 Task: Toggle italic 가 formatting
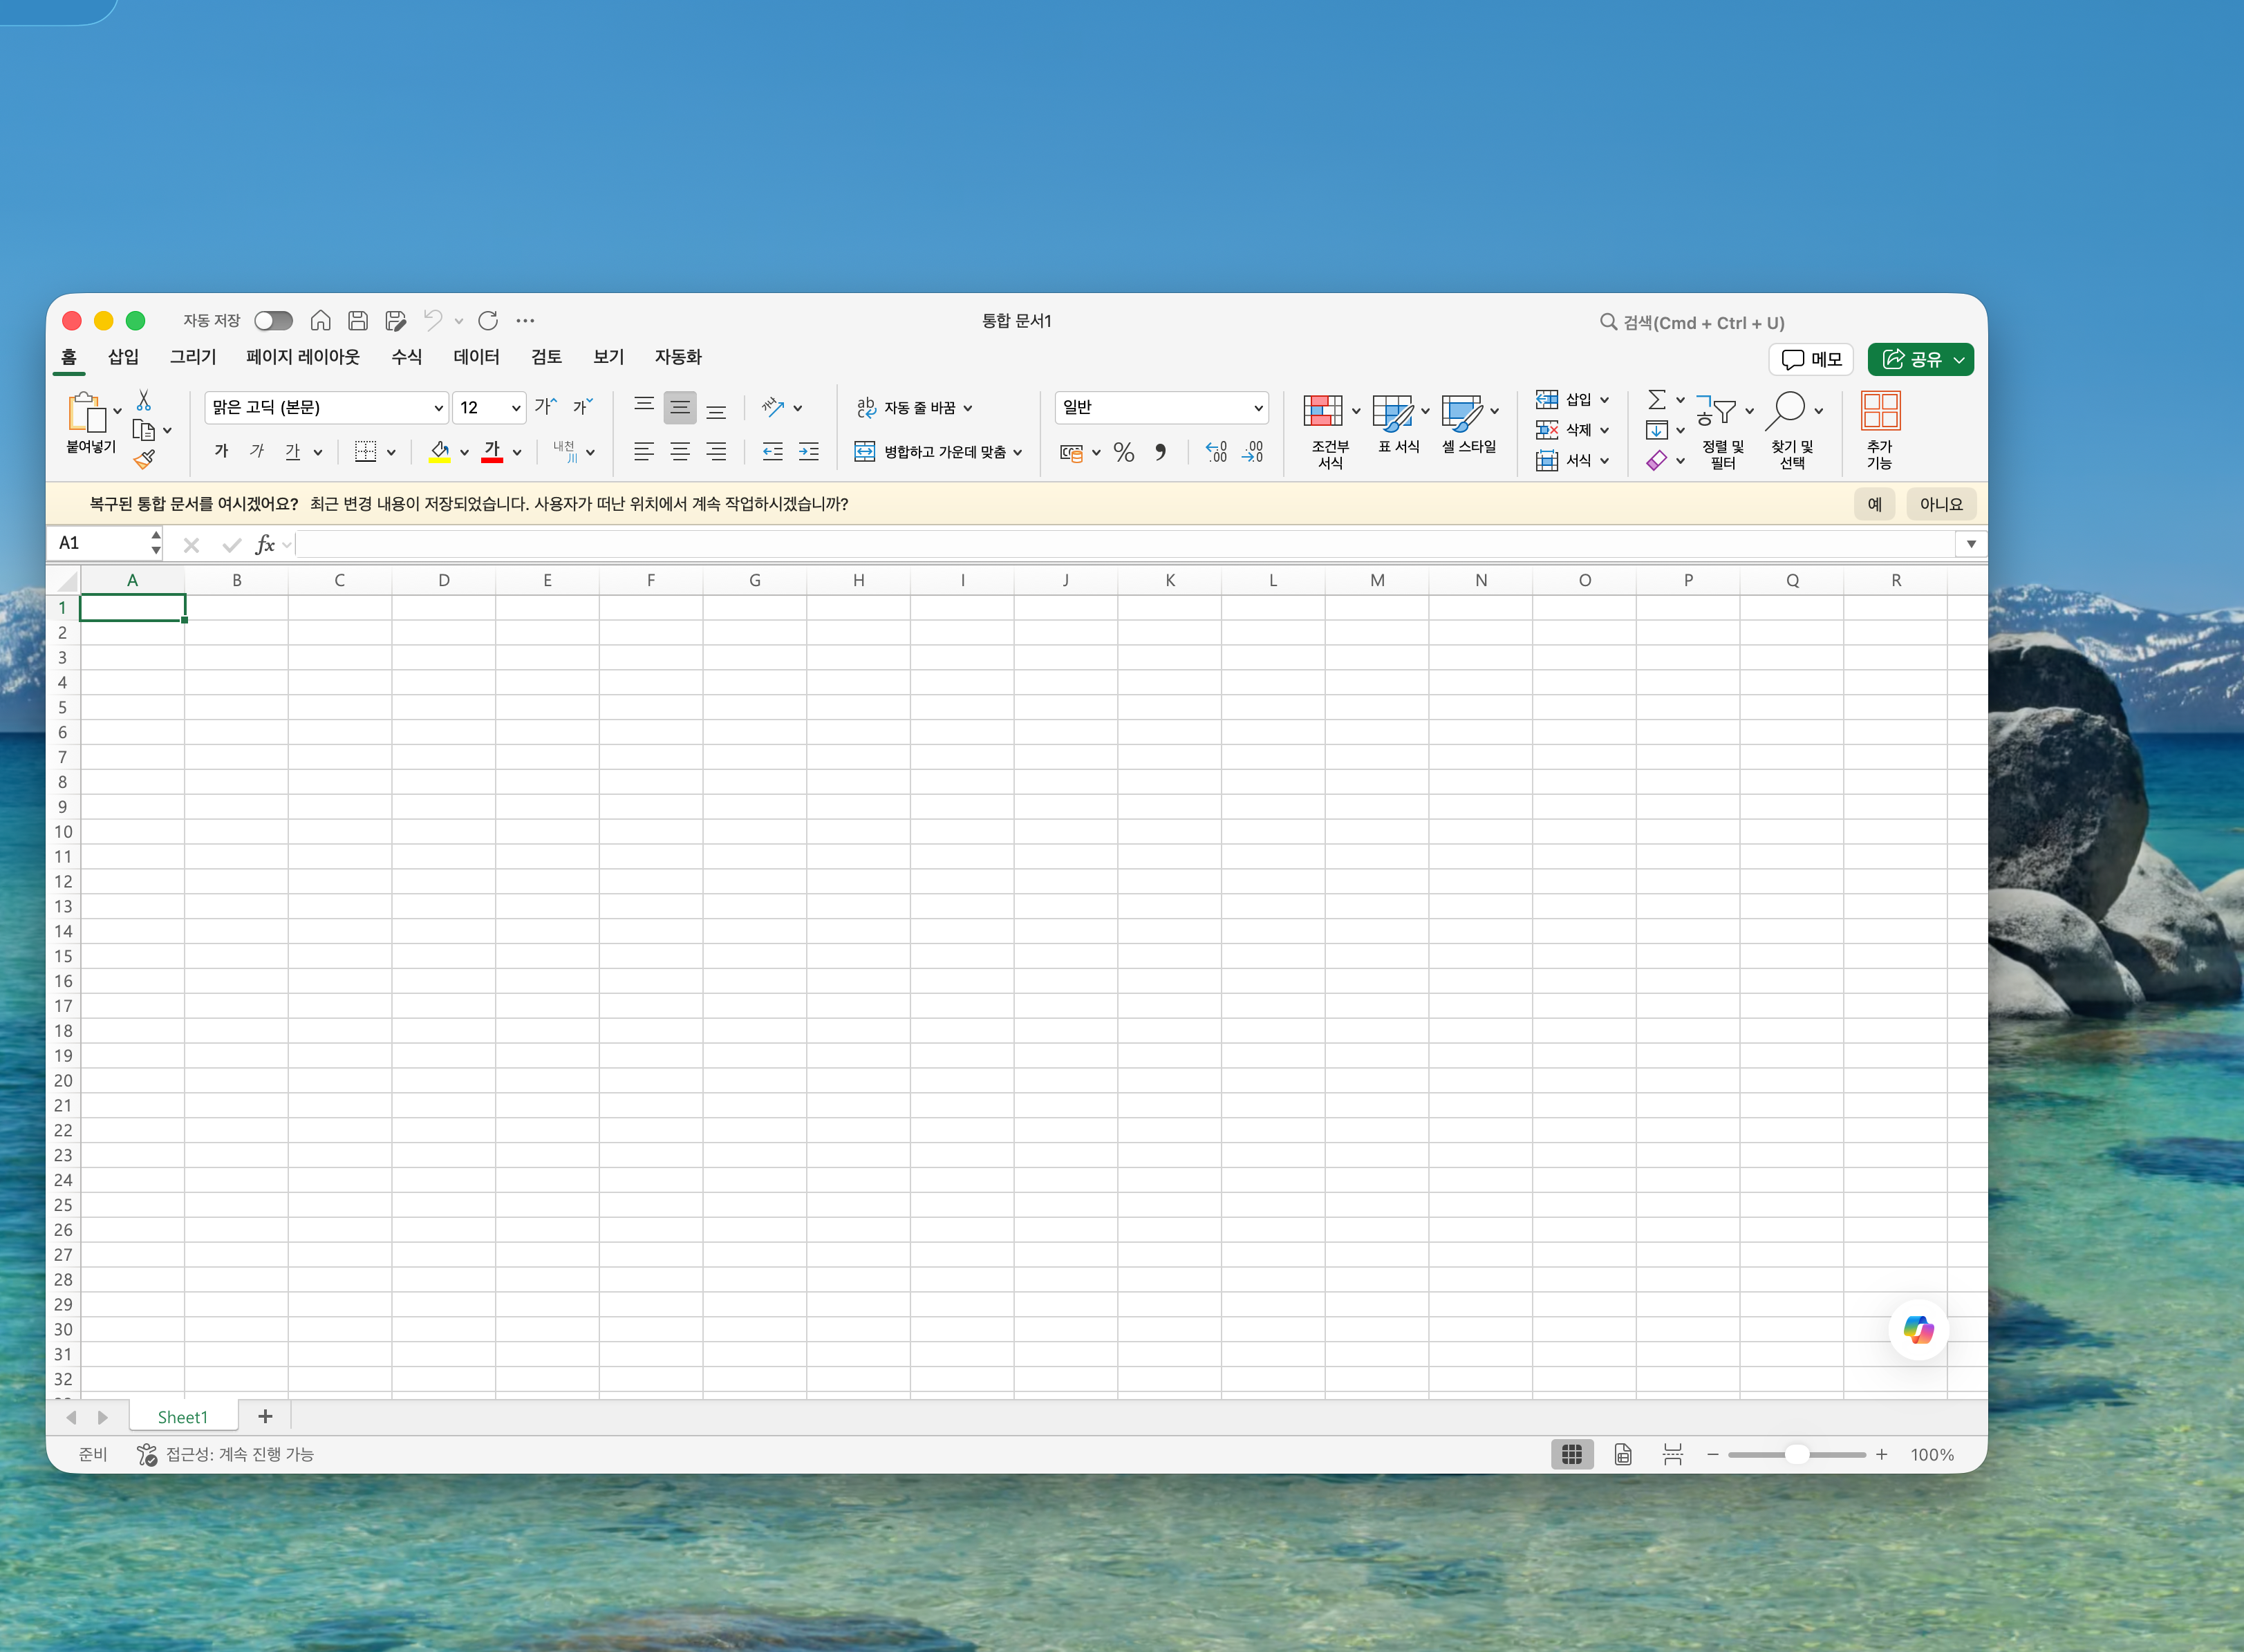click(x=257, y=451)
